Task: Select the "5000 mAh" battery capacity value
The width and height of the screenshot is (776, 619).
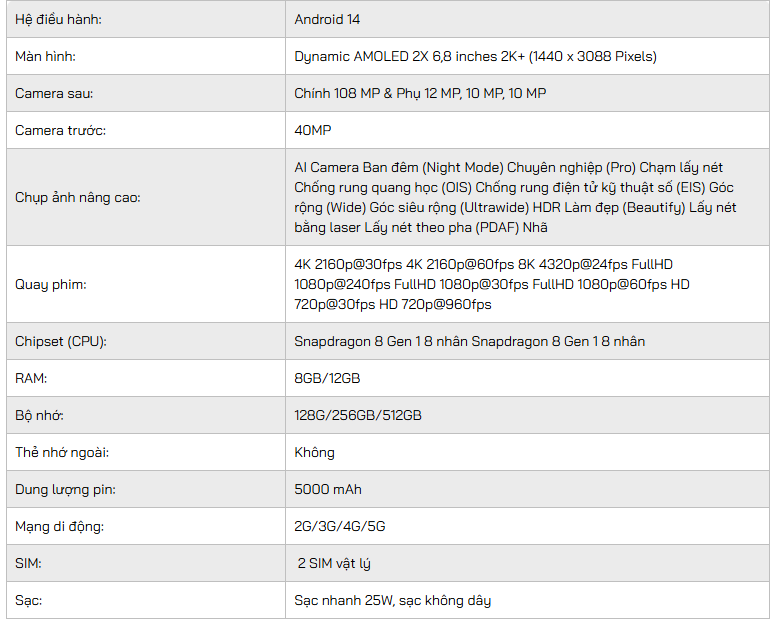Action: pyautogui.click(x=328, y=489)
